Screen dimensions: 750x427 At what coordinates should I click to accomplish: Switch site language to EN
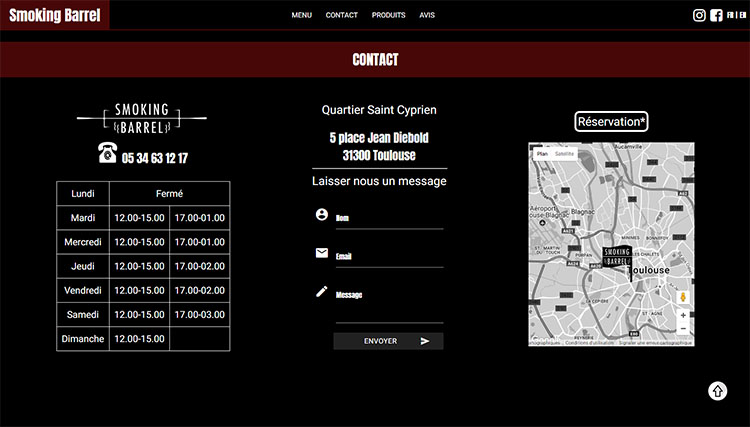[742, 15]
